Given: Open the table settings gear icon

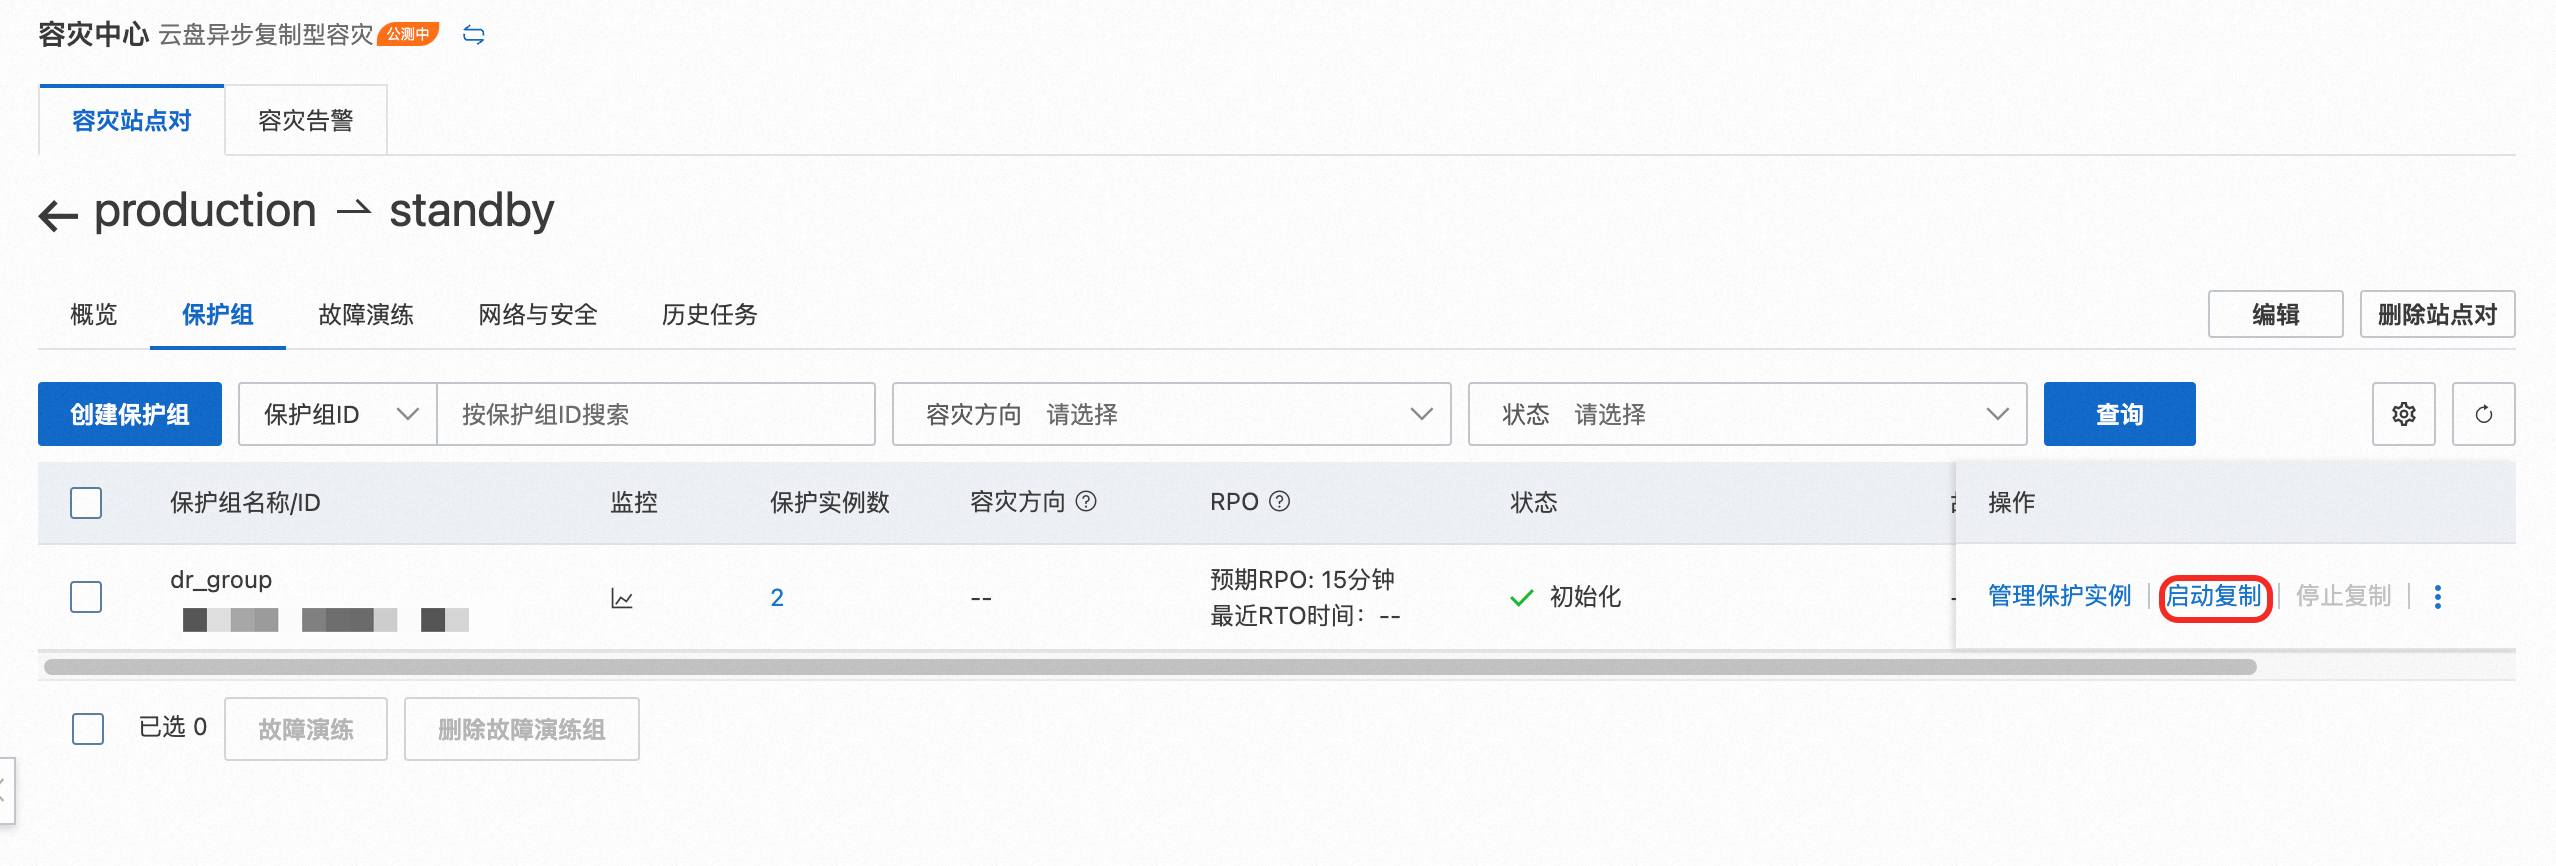Looking at the screenshot, I should pyautogui.click(x=2403, y=414).
